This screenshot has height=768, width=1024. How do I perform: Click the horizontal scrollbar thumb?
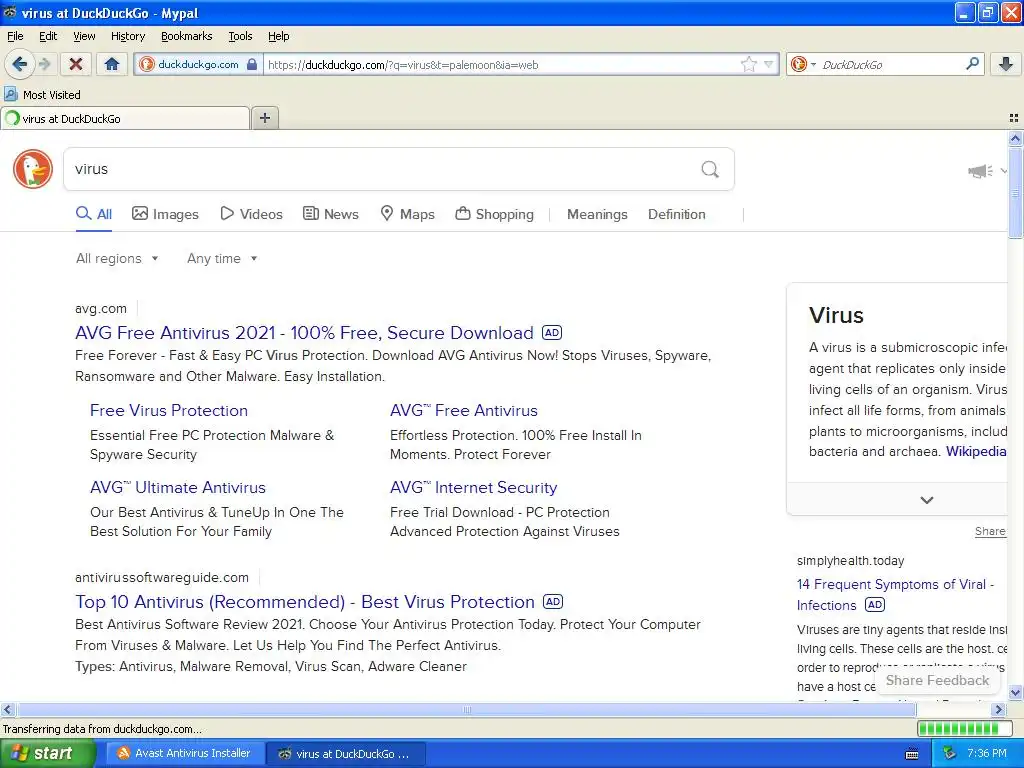(x=466, y=709)
